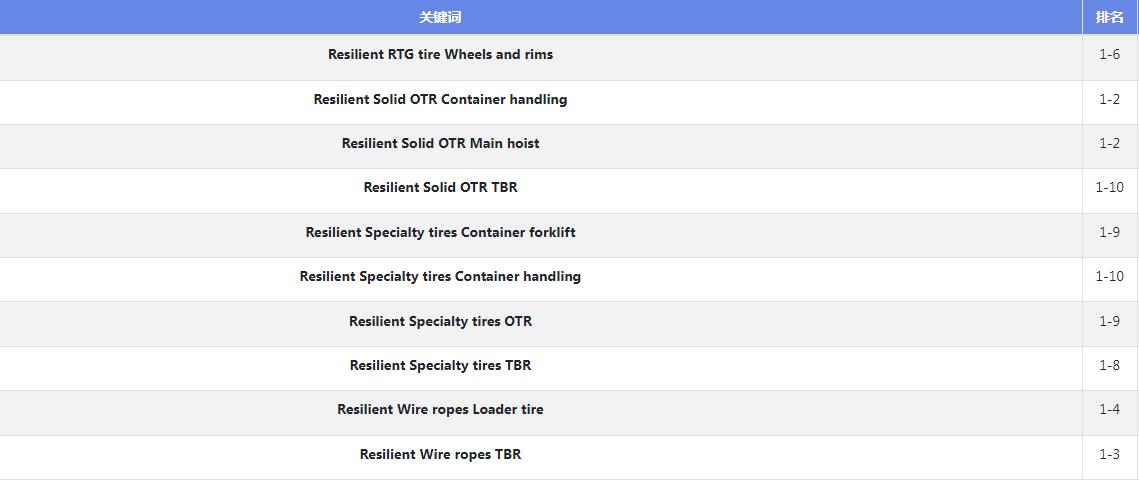
Task: Select Resilient Specialty tires Container forklift
Action: pyautogui.click(x=440, y=232)
